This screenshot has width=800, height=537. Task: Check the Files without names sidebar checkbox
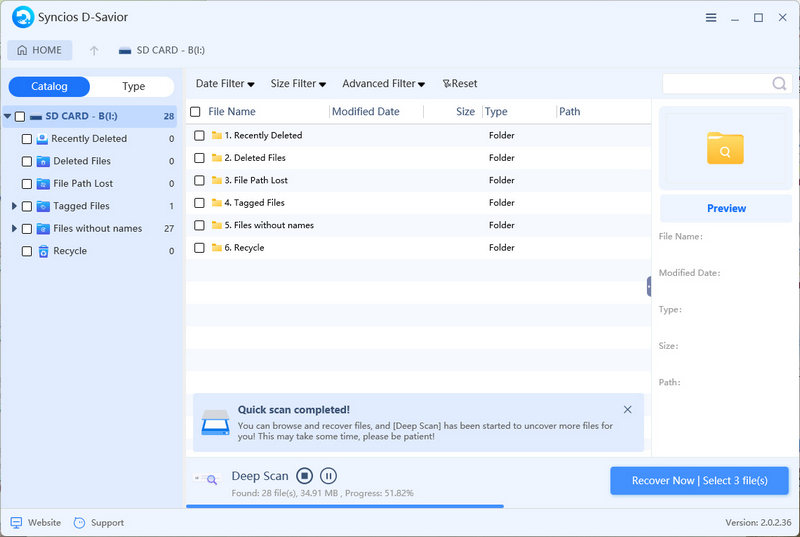[x=27, y=229]
